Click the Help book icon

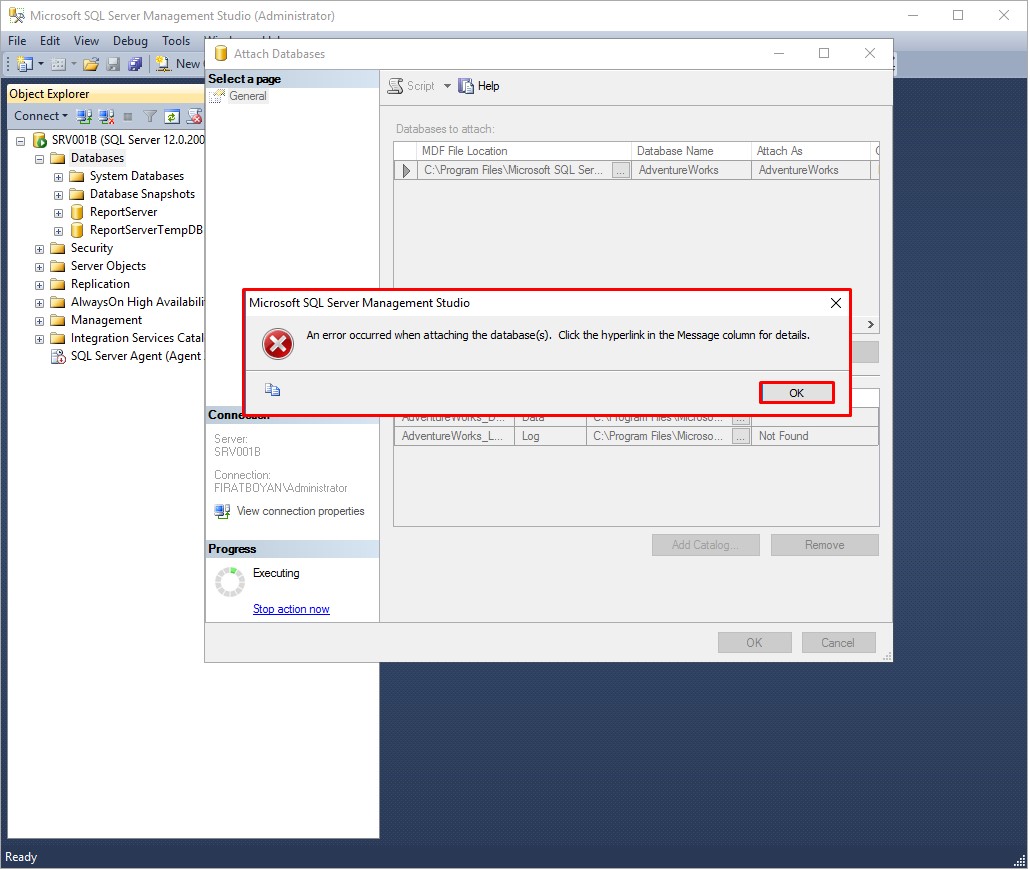[x=466, y=86]
